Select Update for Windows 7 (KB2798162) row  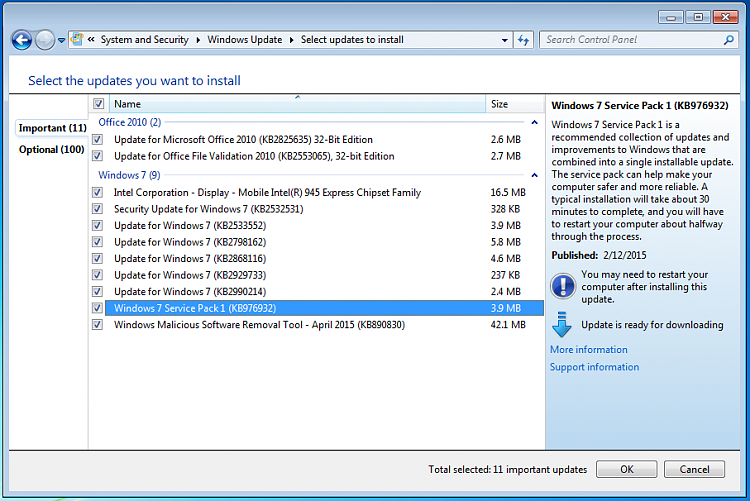[324, 242]
